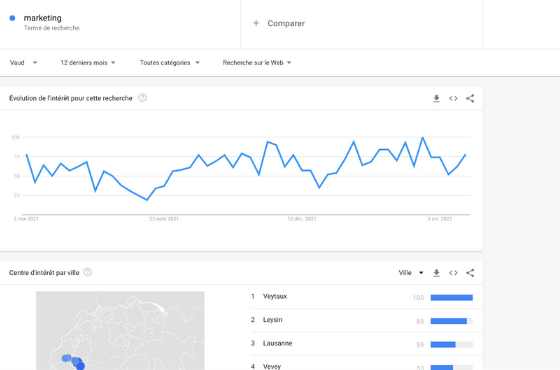This screenshot has width=560, height=370.
Task: Share the interest evolution chart
Action: click(x=470, y=99)
